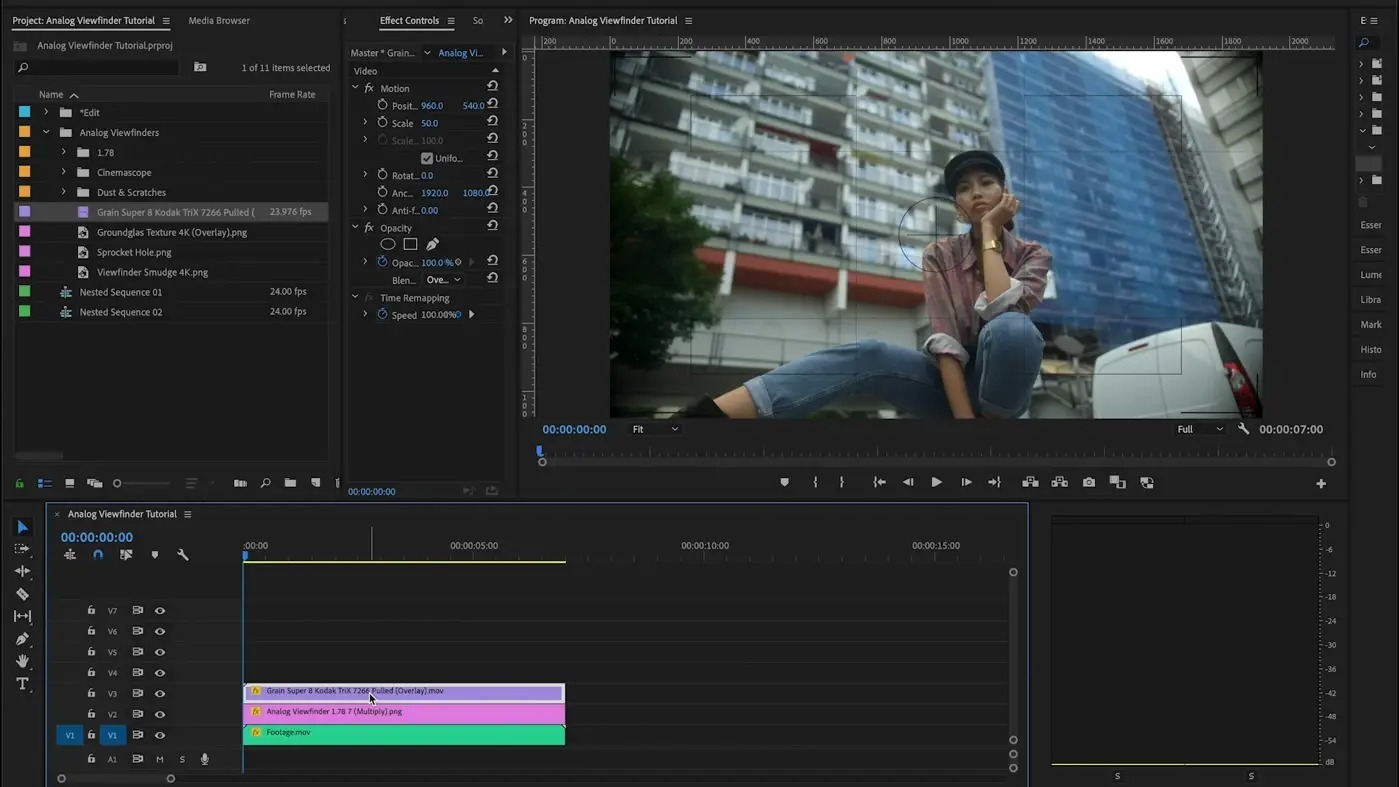The height and width of the screenshot is (787, 1399).
Task: Click the project panel thumbnail zoom slider
Action: pos(118,483)
